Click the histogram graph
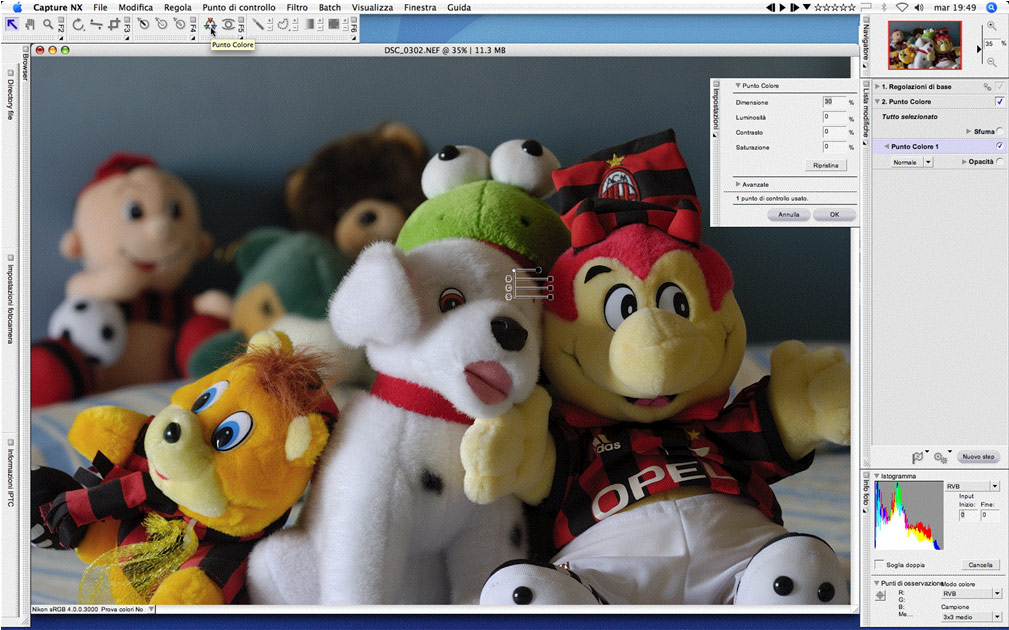This screenshot has width=1009, height=630. tap(909, 515)
